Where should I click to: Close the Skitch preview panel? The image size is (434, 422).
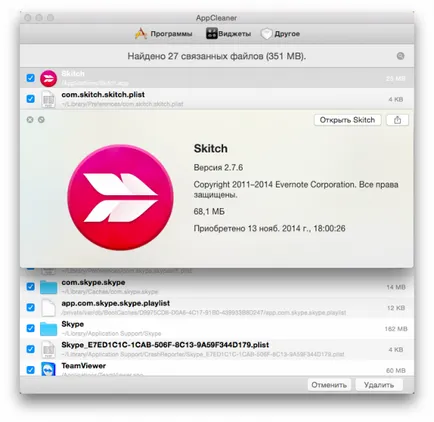pos(30,120)
